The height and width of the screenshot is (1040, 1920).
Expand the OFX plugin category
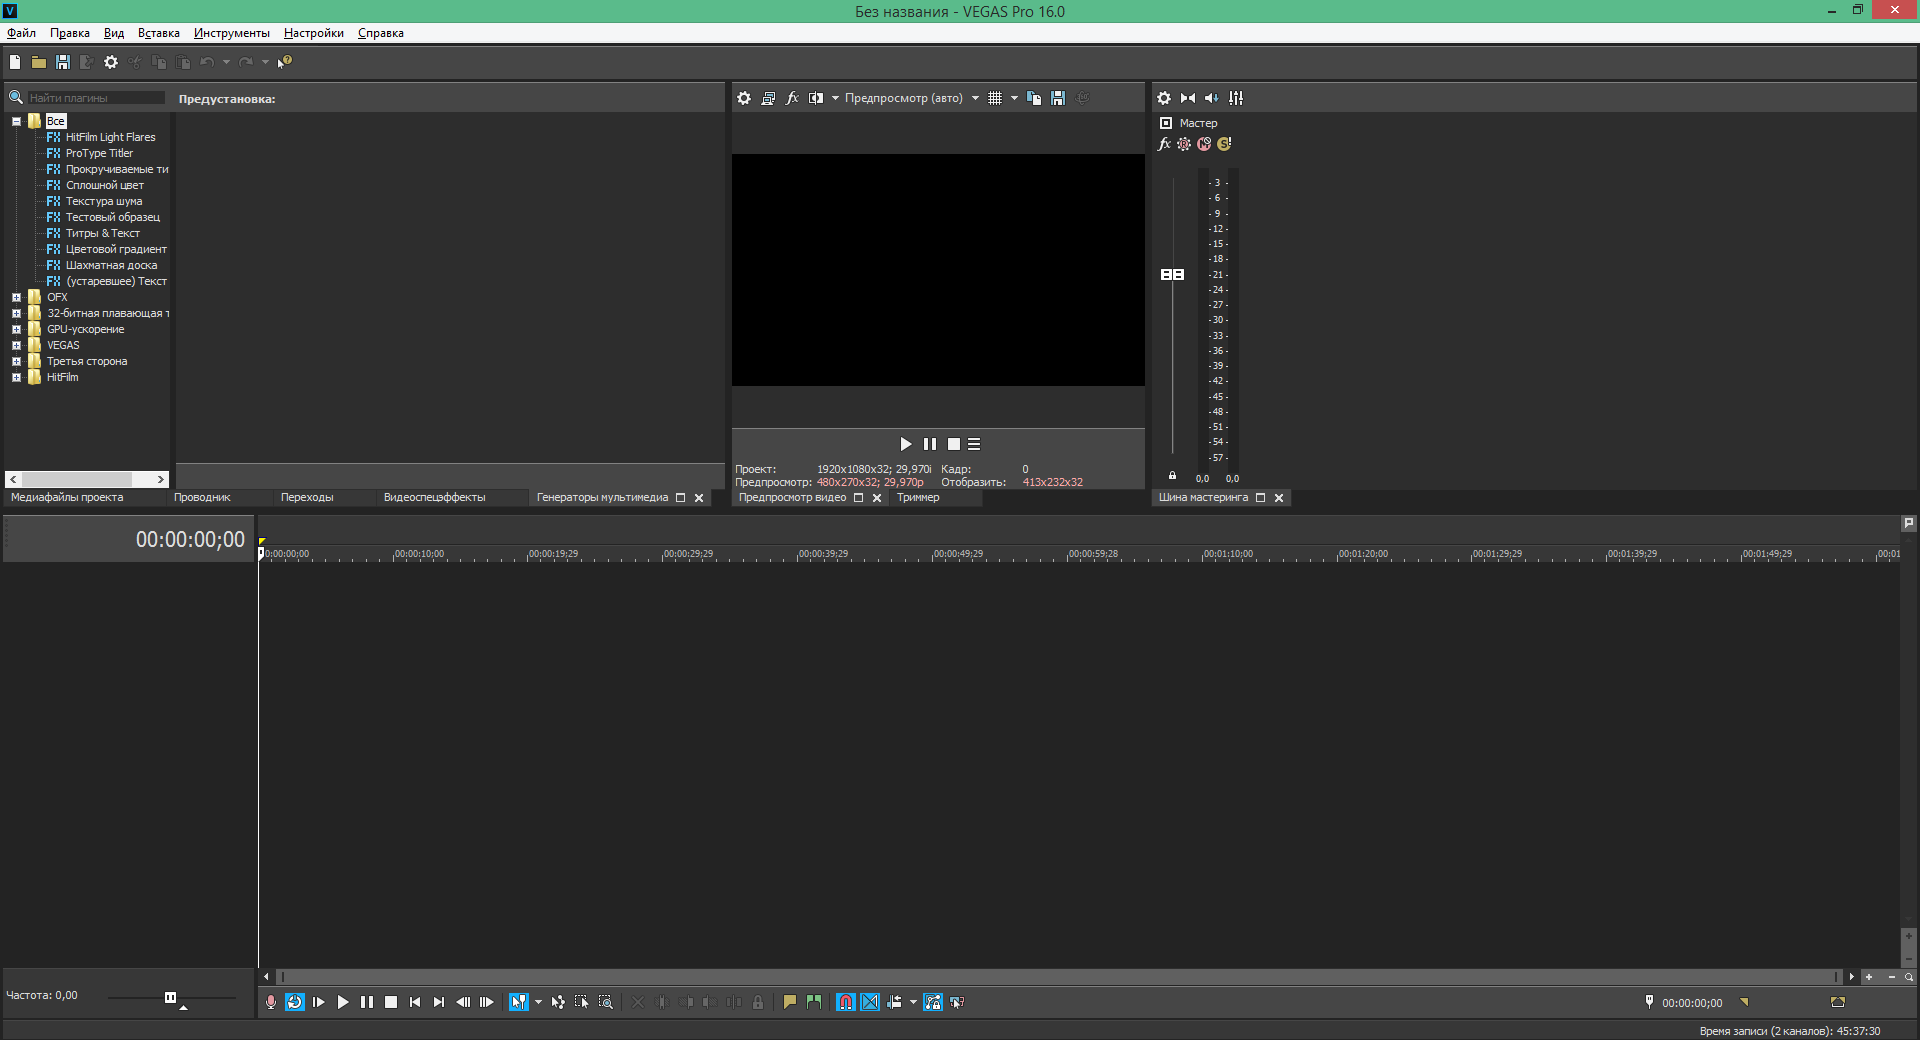tap(16, 297)
